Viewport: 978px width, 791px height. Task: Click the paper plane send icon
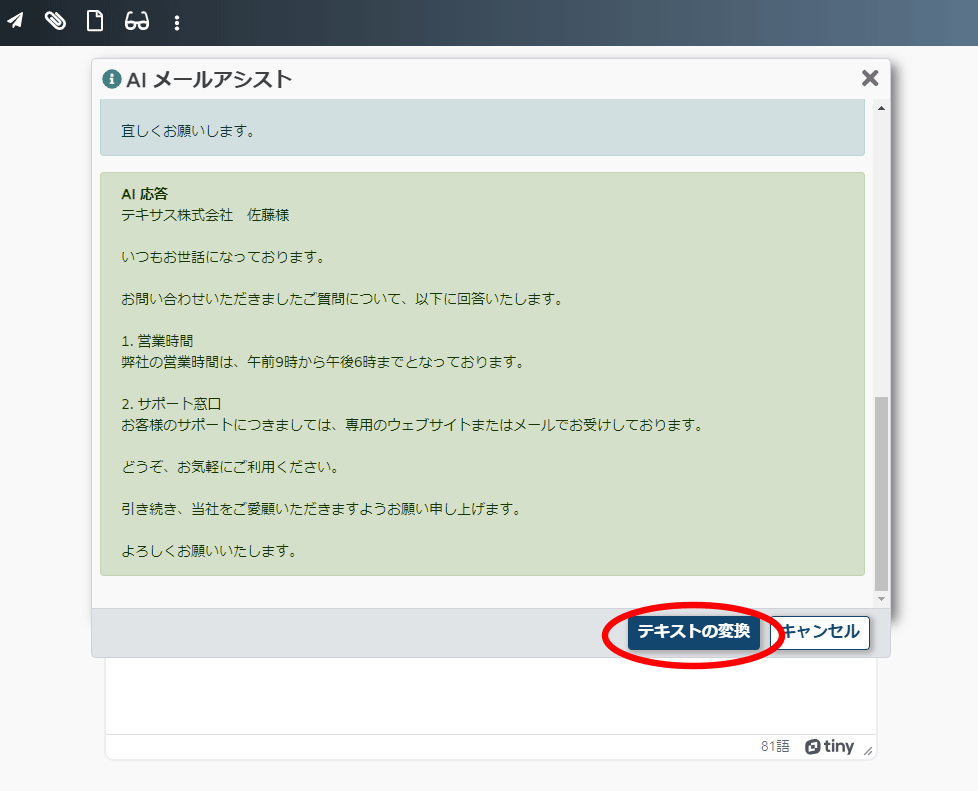coord(15,21)
